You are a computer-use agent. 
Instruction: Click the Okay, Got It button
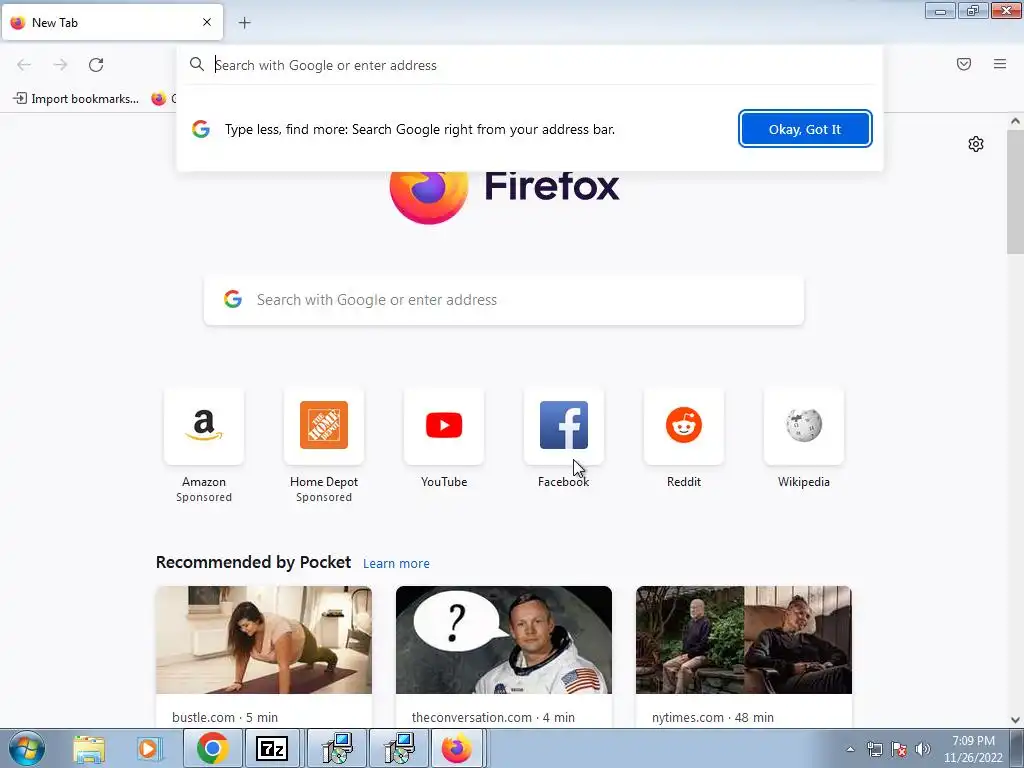[805, 129]
